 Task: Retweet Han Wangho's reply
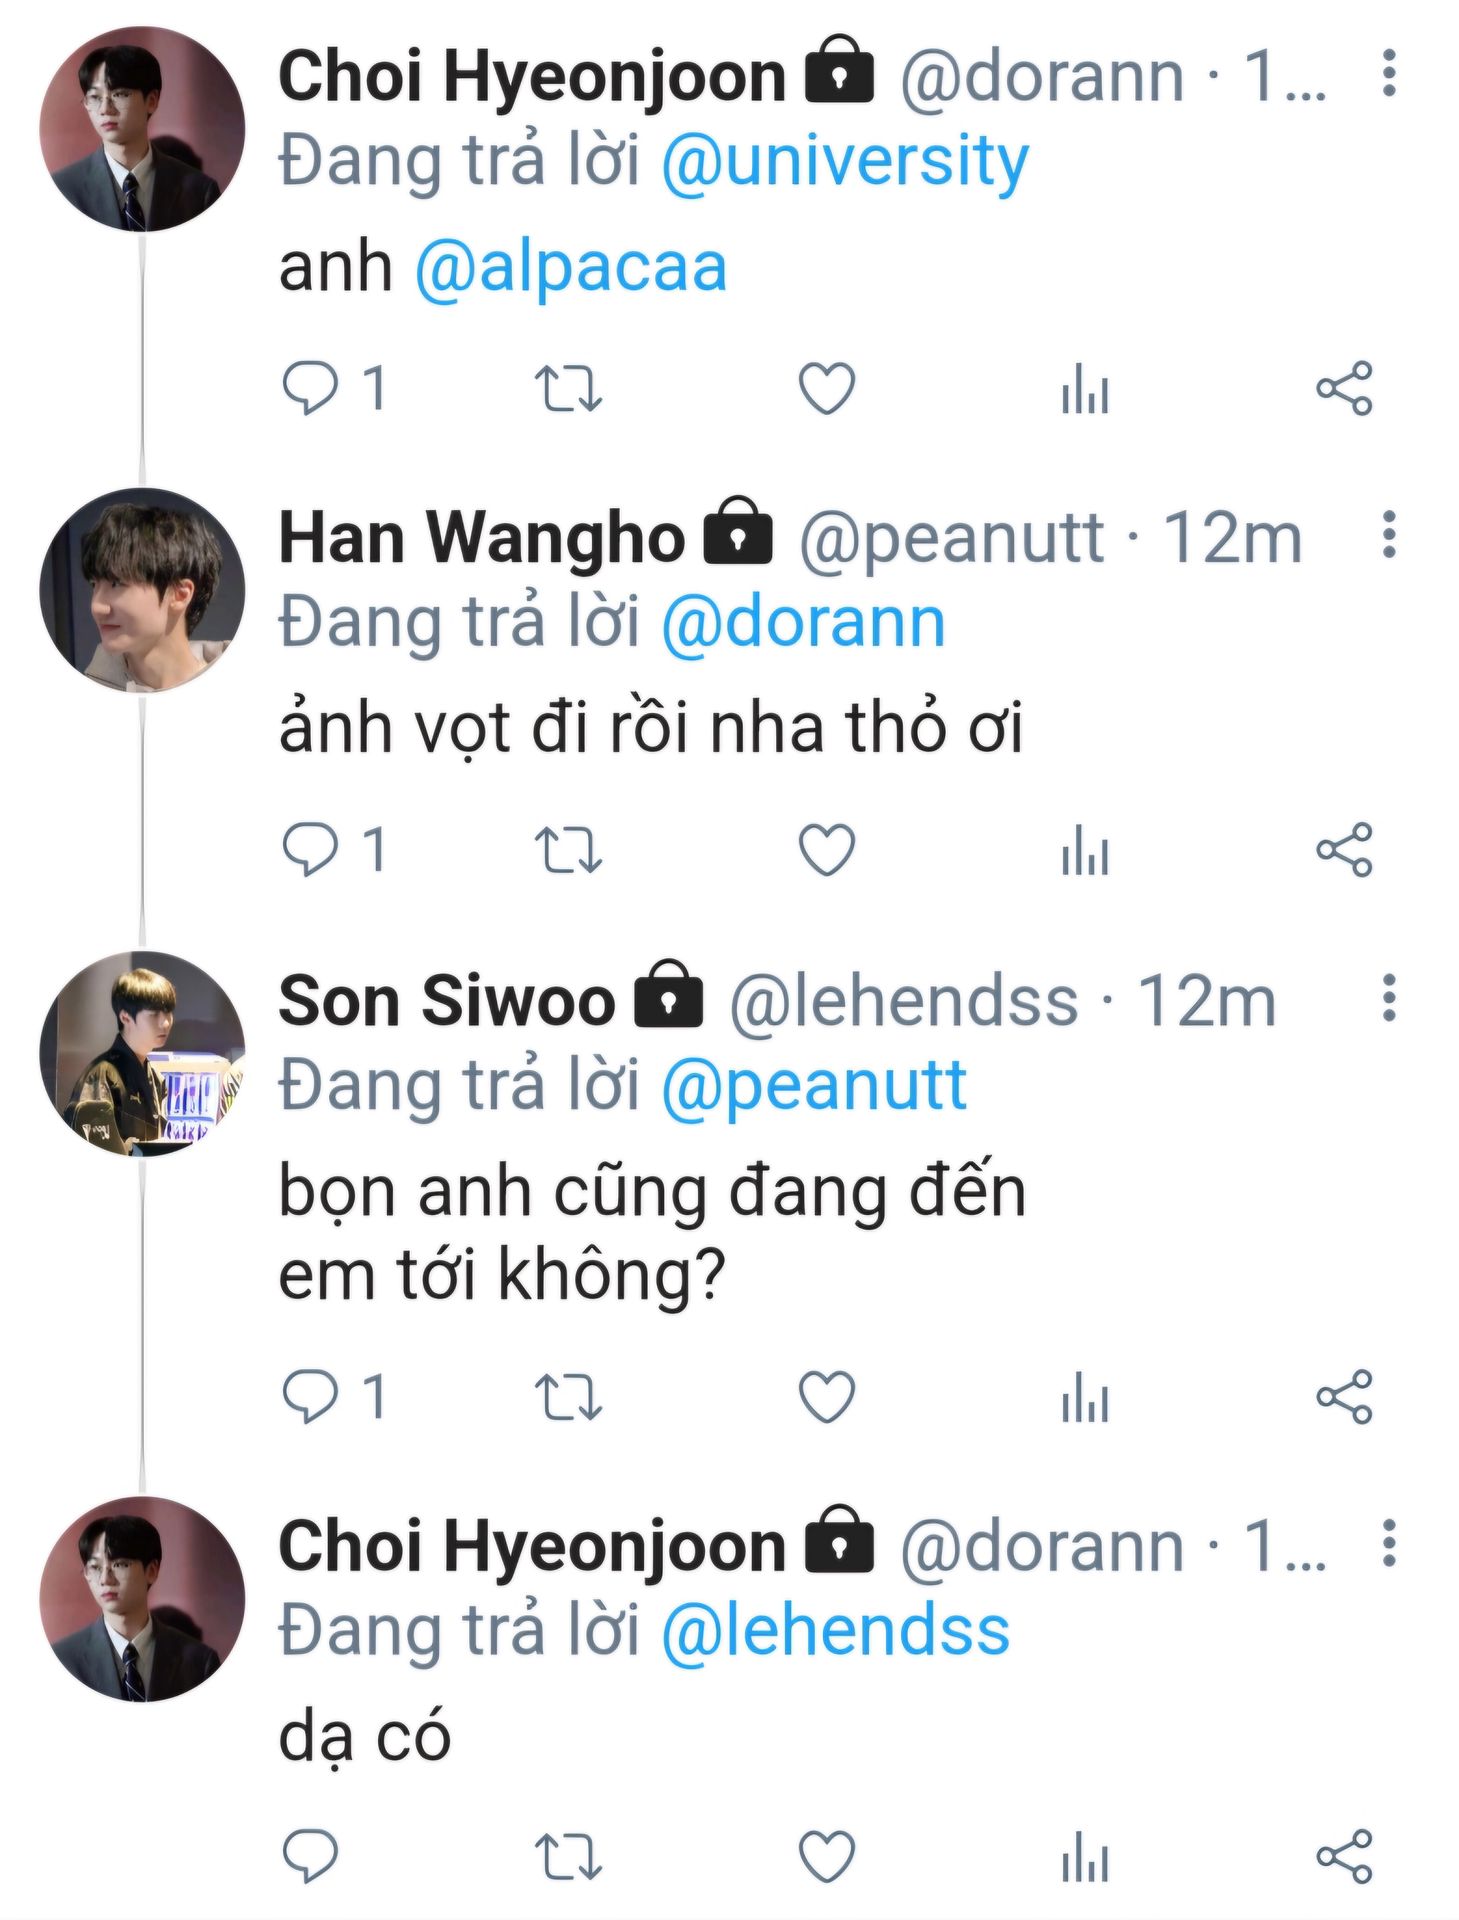pos(568,850)
